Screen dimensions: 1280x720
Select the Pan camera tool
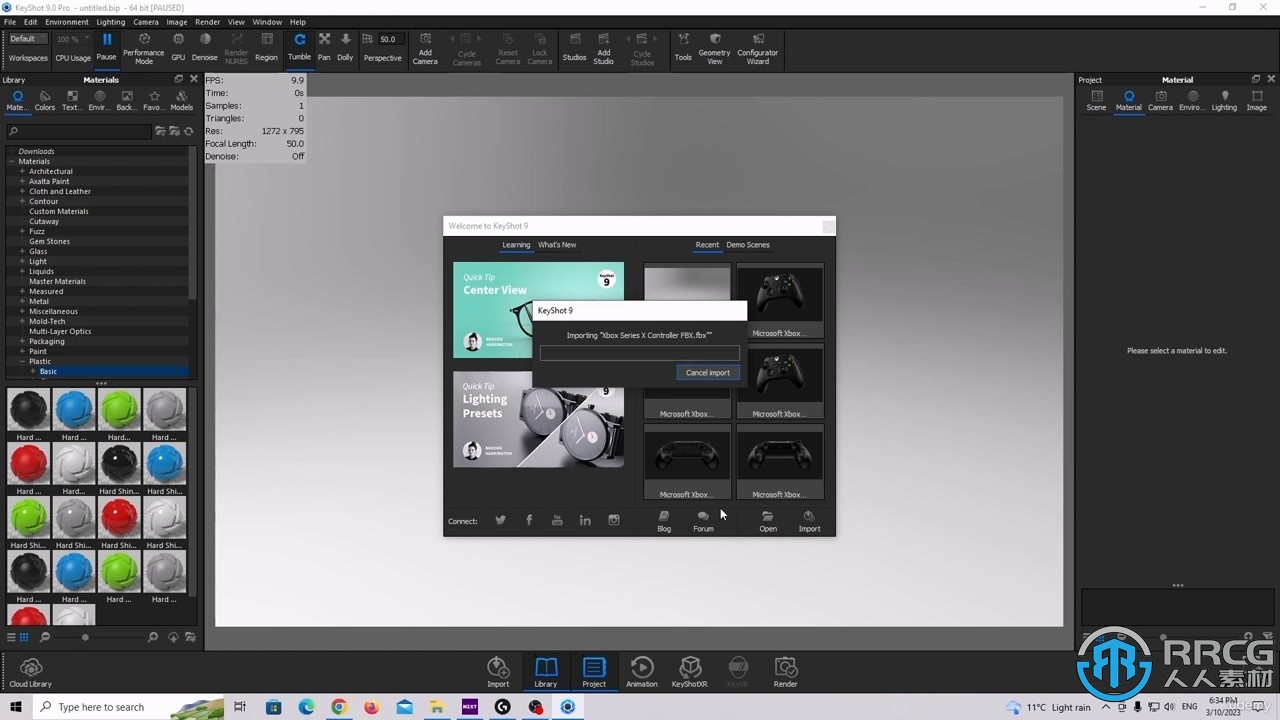pyautogui.click(x=324, y=47)
